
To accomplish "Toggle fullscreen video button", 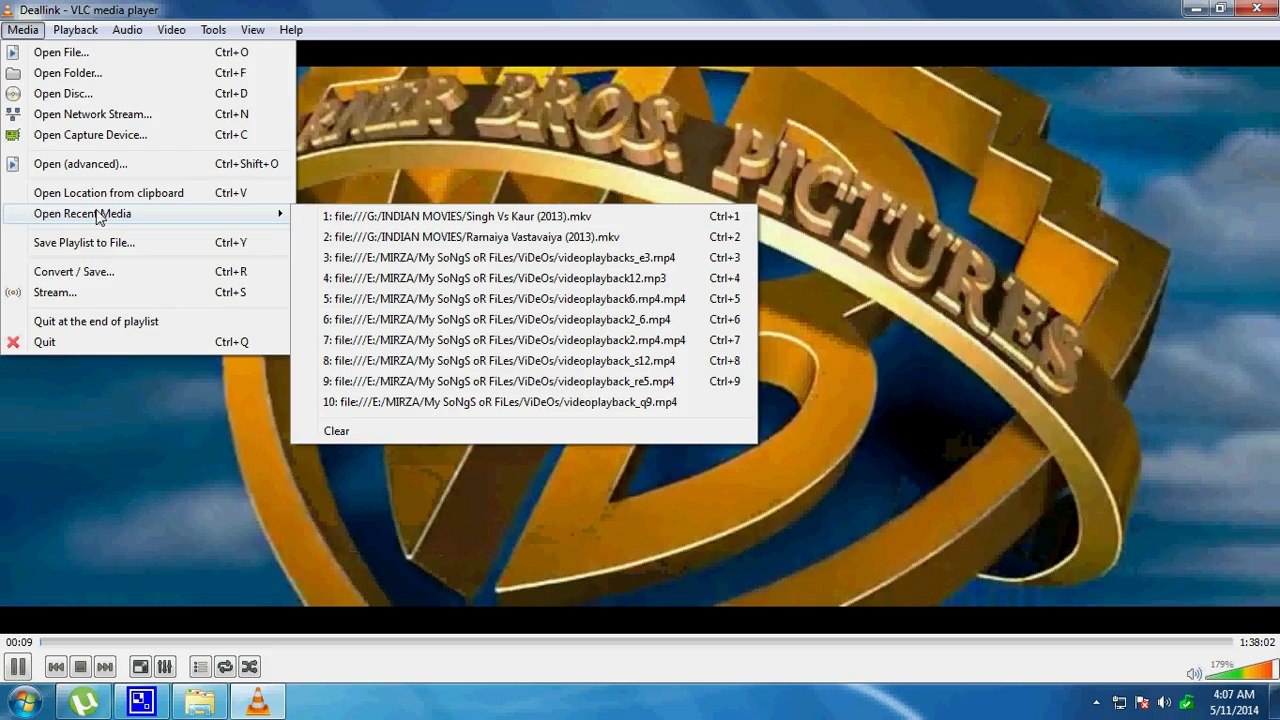I will [141, 667].
